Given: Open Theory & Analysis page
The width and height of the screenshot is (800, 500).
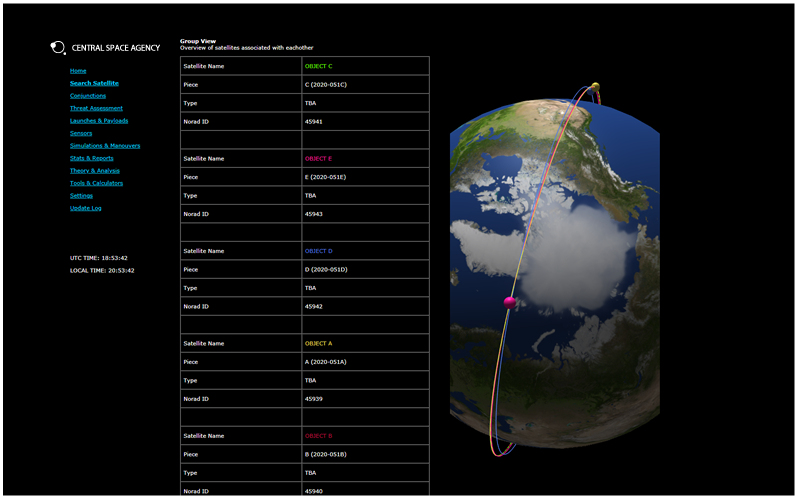Looking at the screenshot, I should pyautogui.click(x=95, y=171).
